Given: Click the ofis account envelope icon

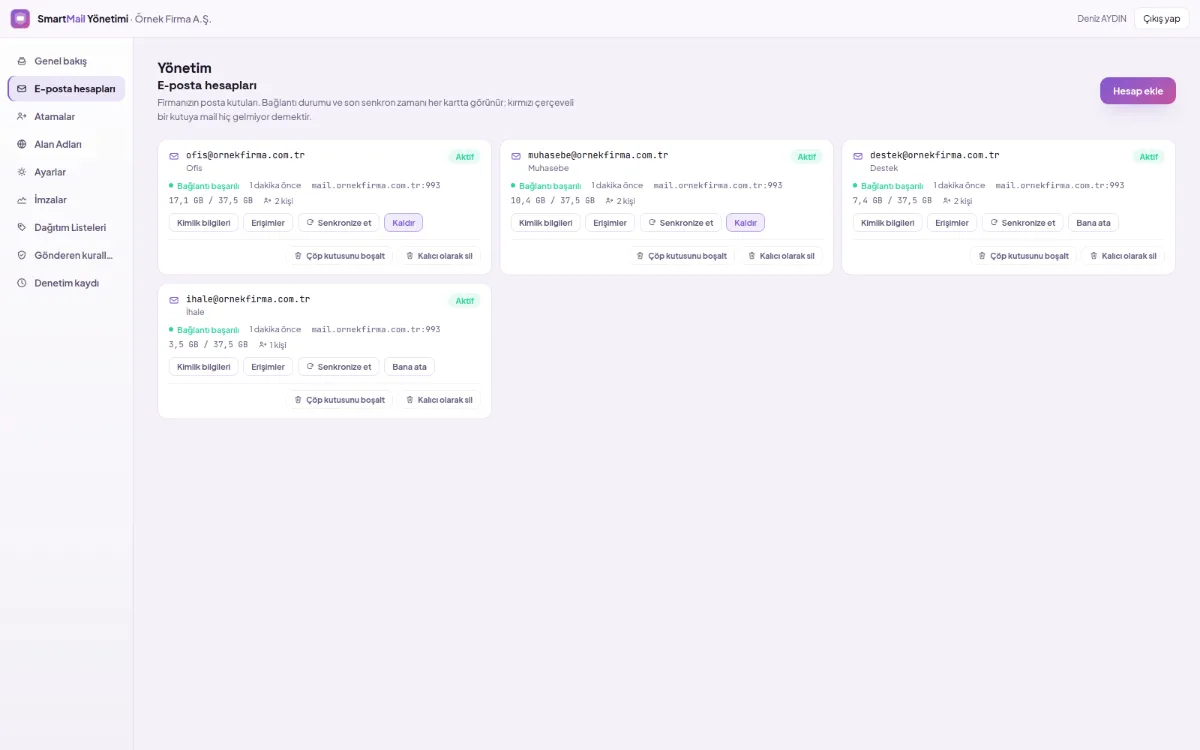Looking at the screenshot, I should tap(174, 156).
